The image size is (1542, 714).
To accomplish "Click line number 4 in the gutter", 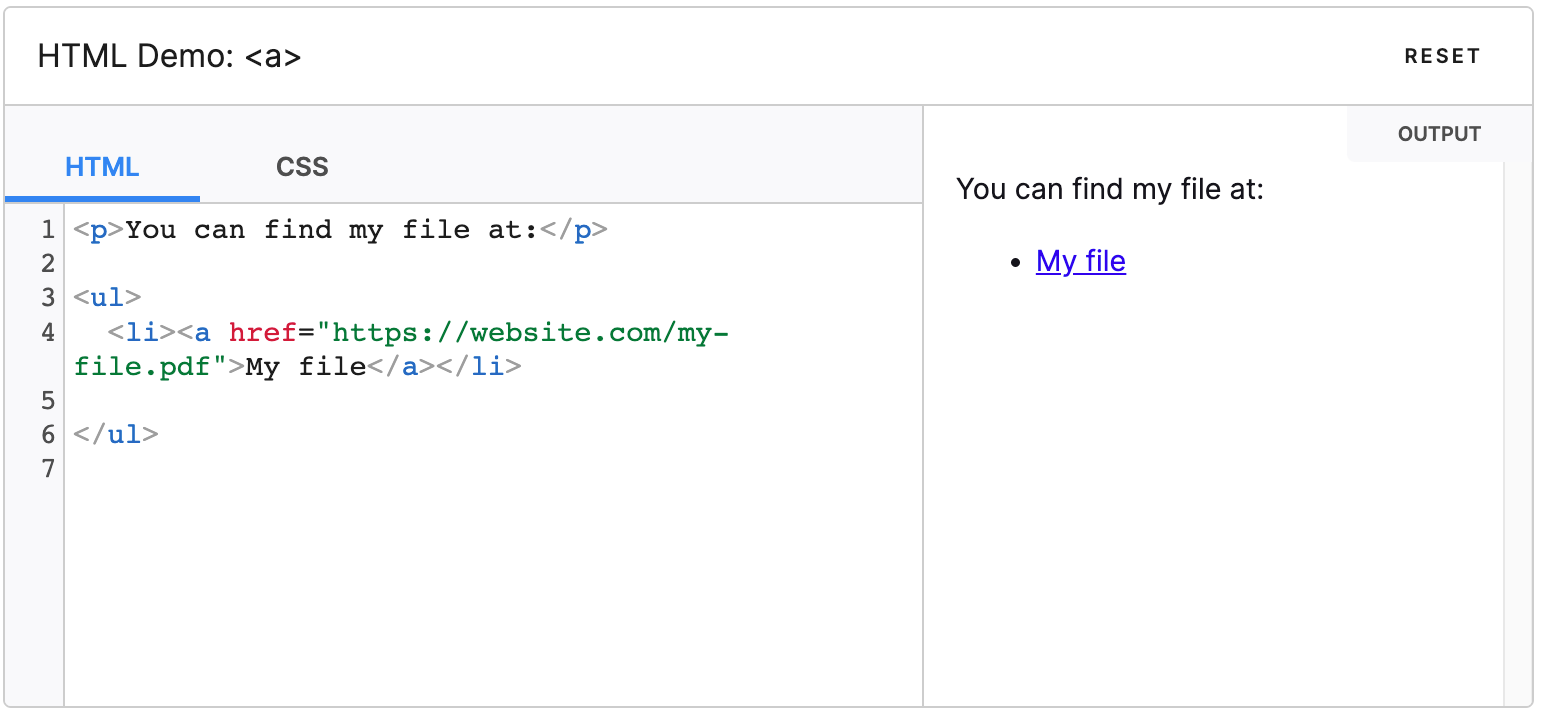I will click(x=48, y=332).
